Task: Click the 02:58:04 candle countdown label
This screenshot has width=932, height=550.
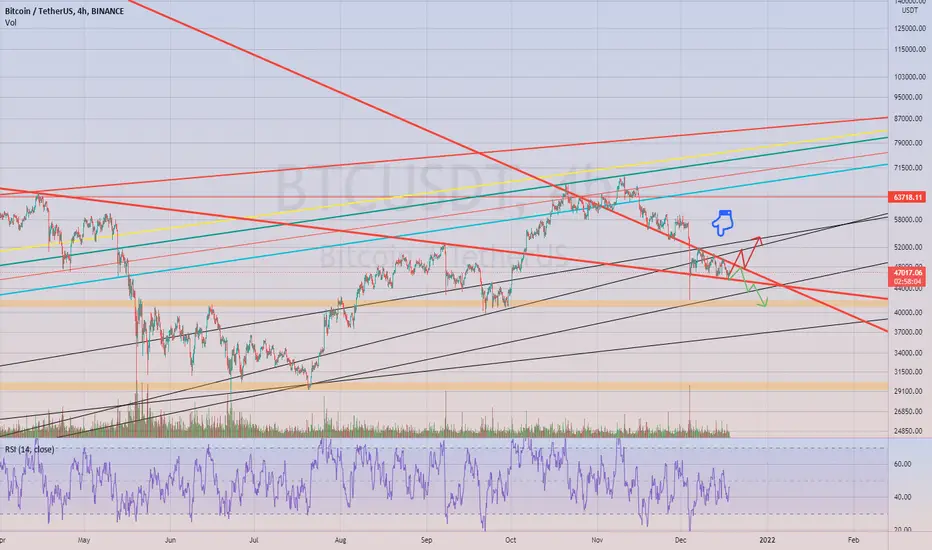Action: coord(909,281)
